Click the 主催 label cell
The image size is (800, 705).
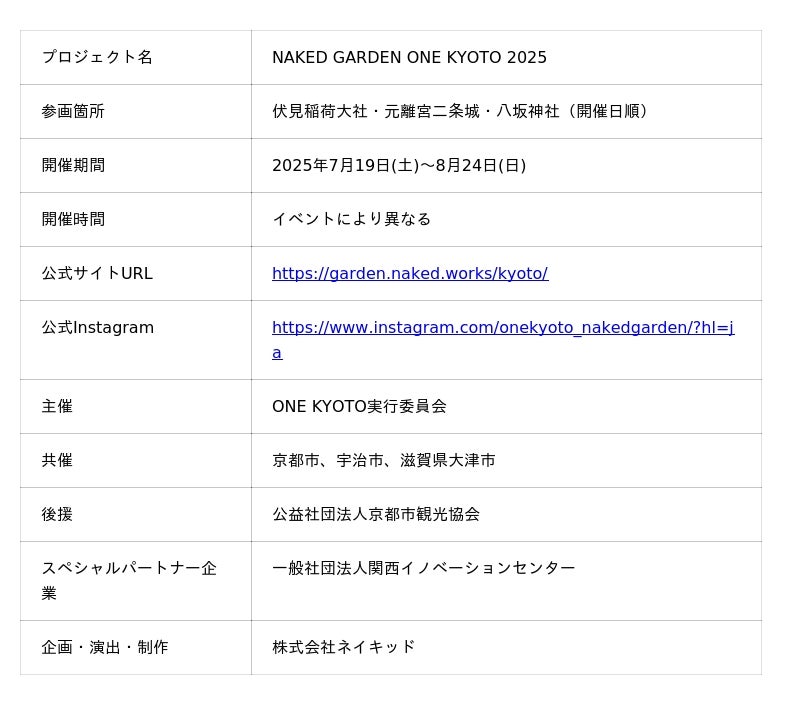[57, 406]
